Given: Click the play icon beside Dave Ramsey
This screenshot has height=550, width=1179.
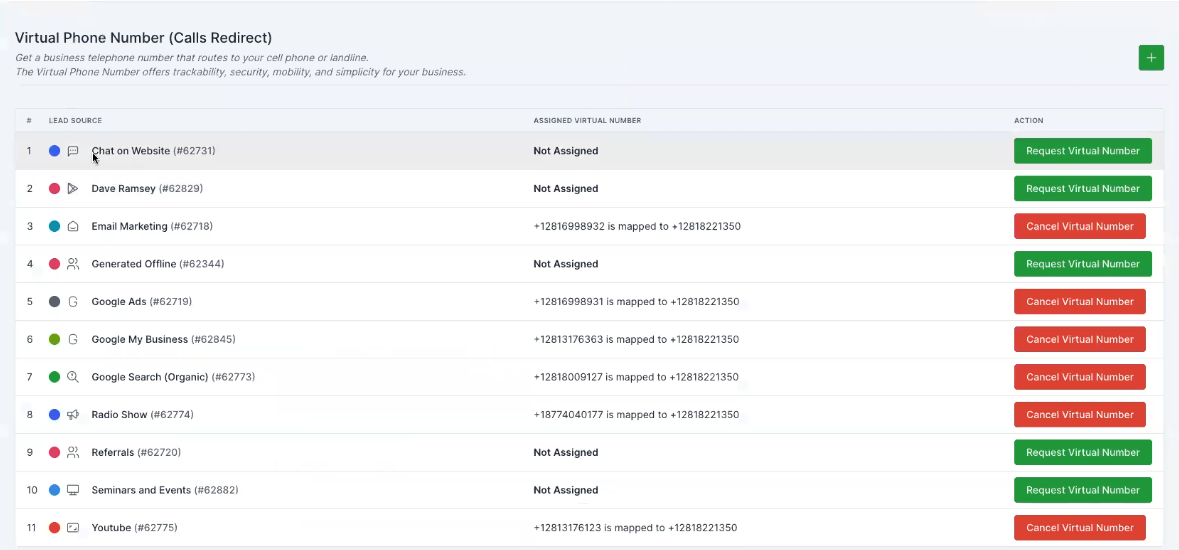Looking at the screenshot, I should pos(73,189).
